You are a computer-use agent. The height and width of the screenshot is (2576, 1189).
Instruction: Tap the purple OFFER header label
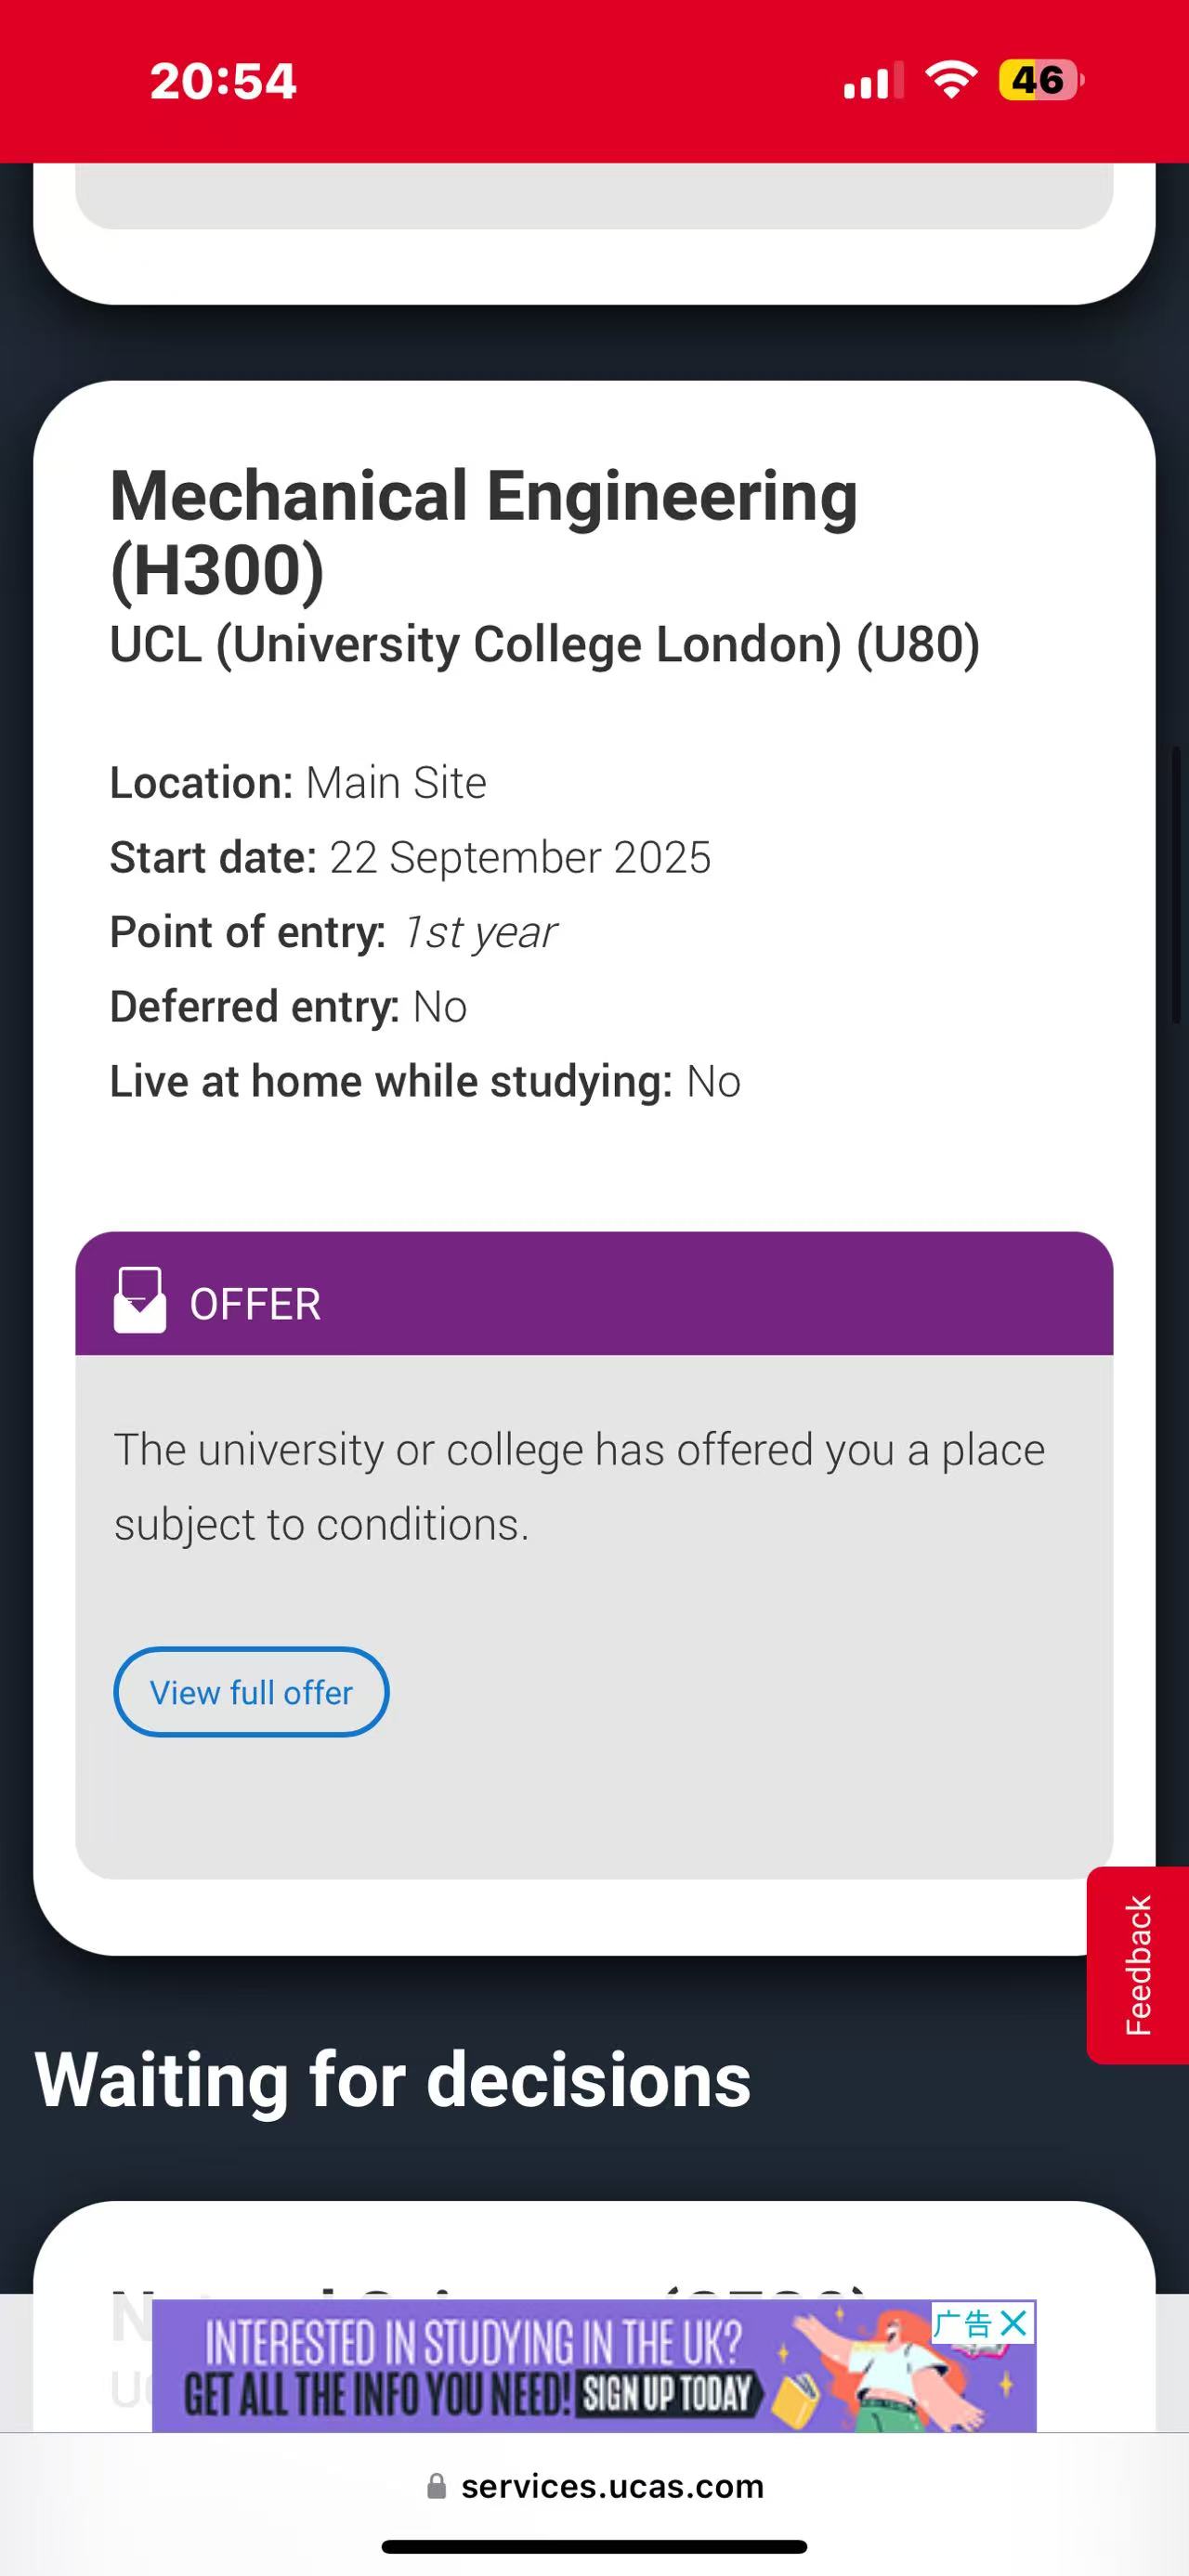pos(255,1304)
